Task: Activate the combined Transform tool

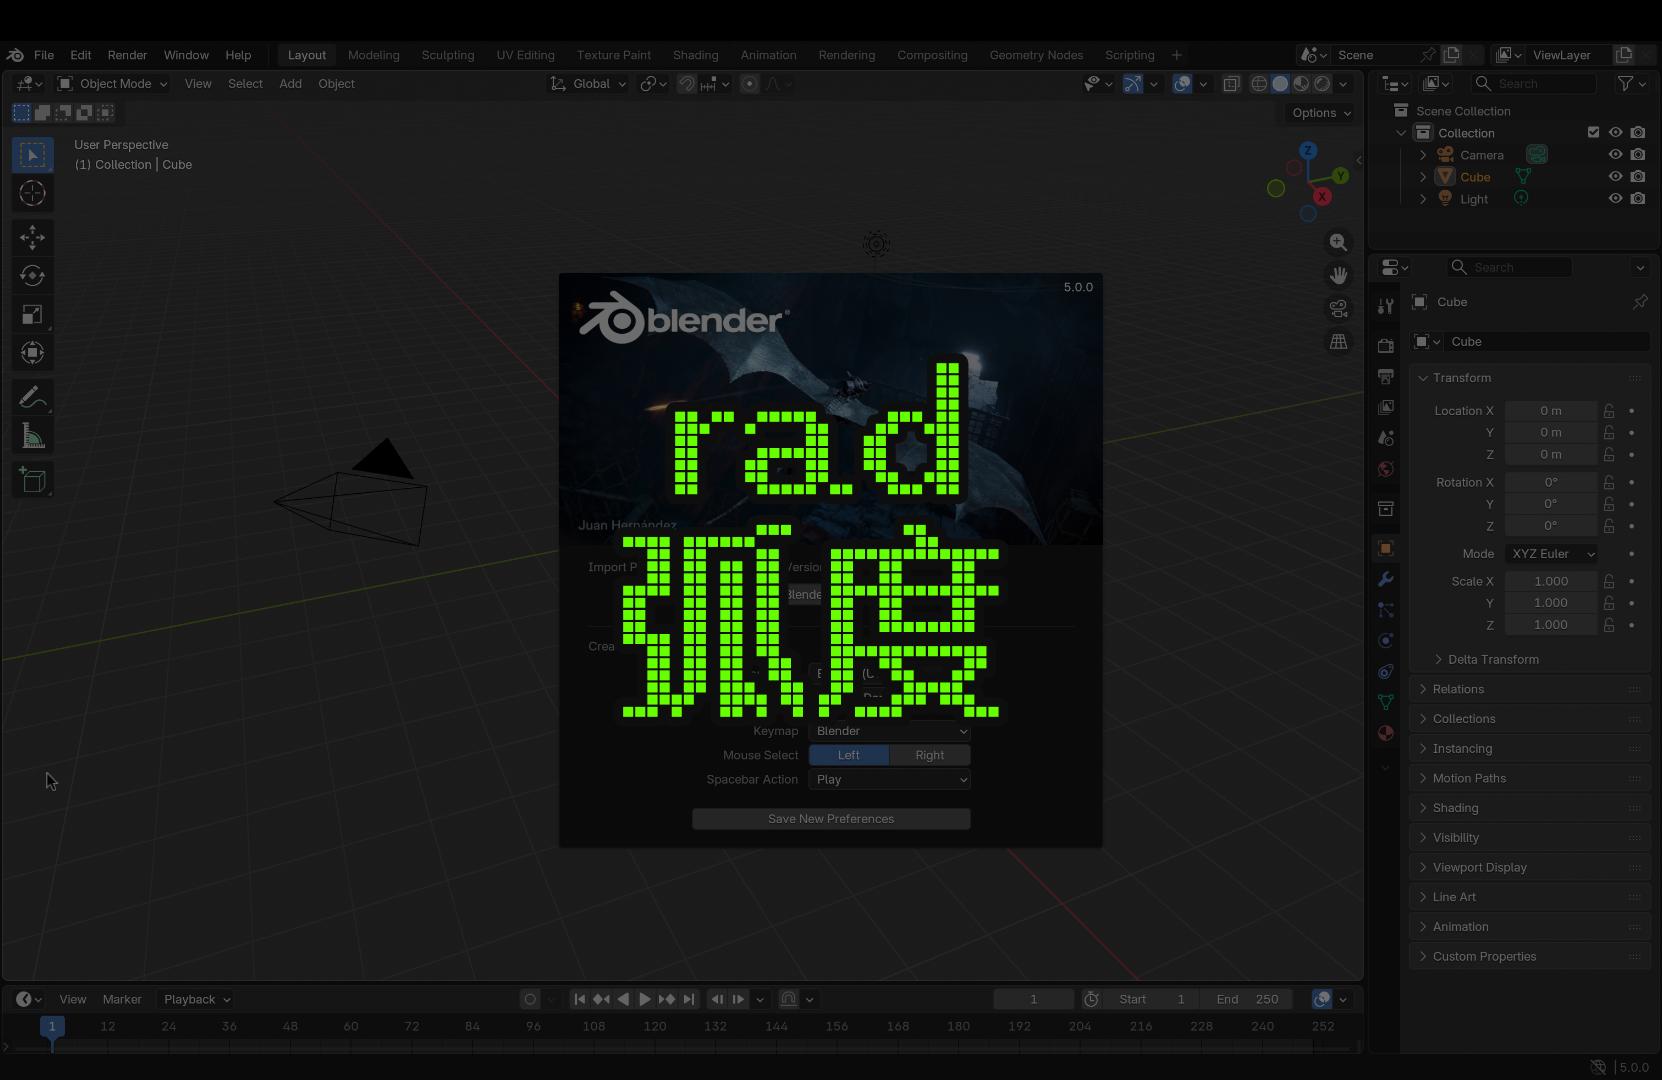Action: (32, 353)
